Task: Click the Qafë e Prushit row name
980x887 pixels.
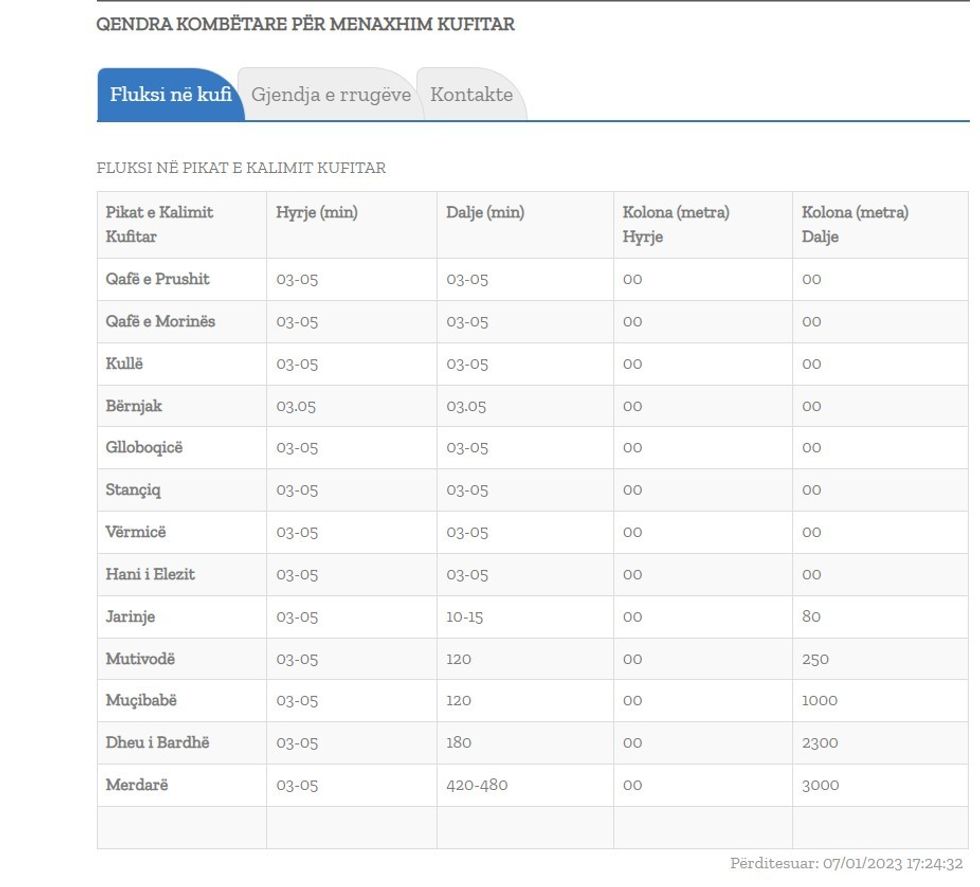Action: (158, 279)
